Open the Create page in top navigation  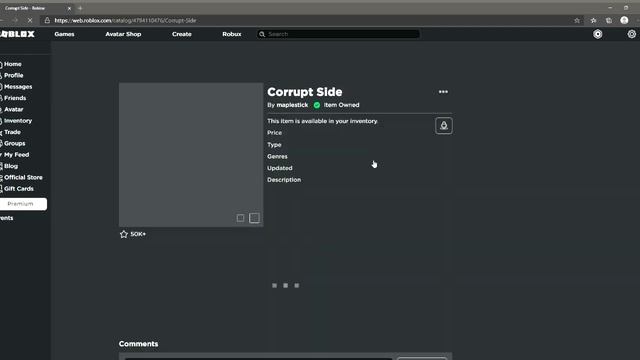point(182,34)
